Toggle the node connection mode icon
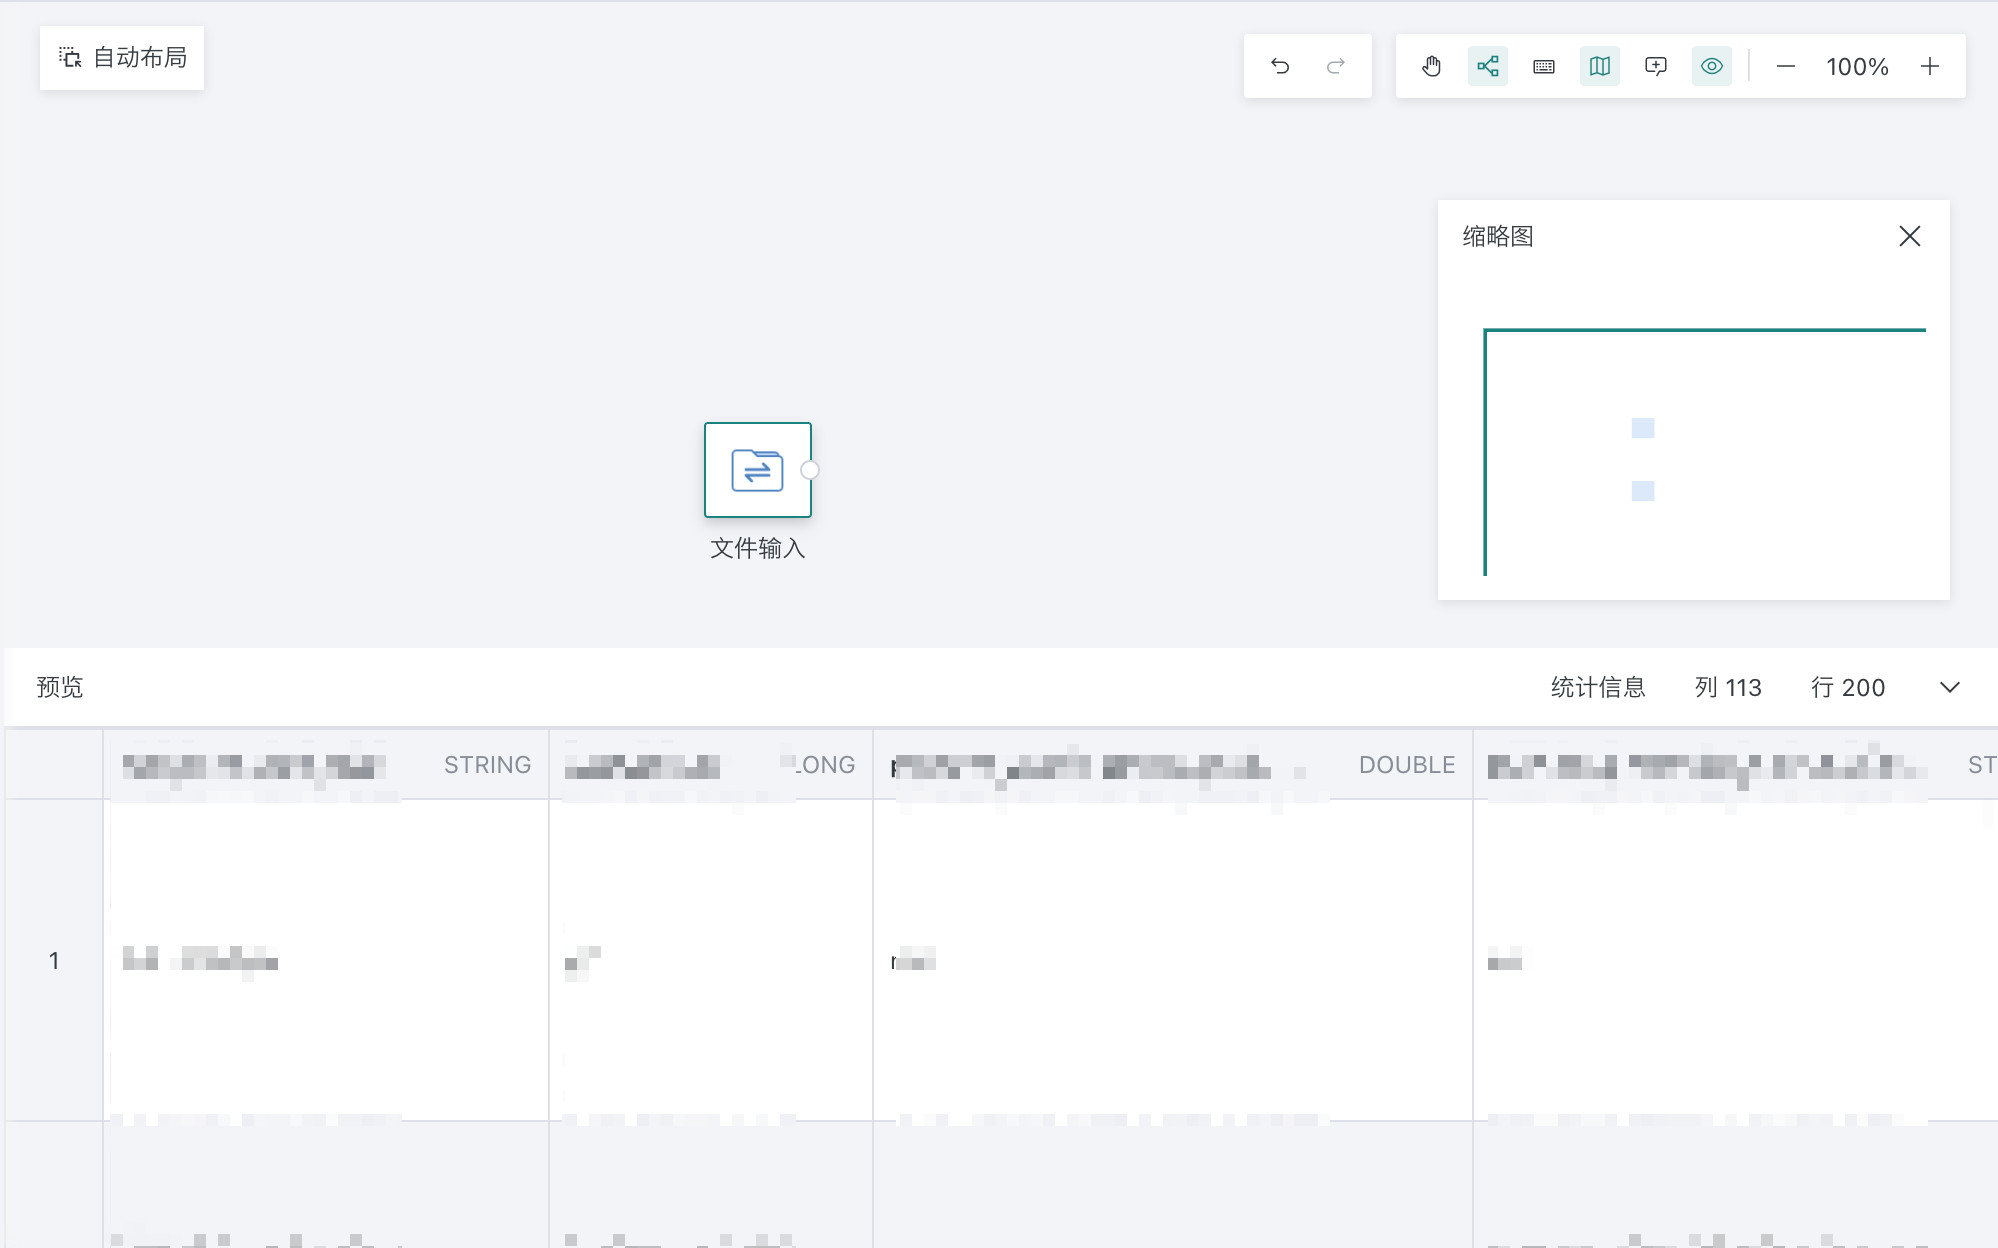This screenshot has width=1998, height=1248. click(1488, 66)
